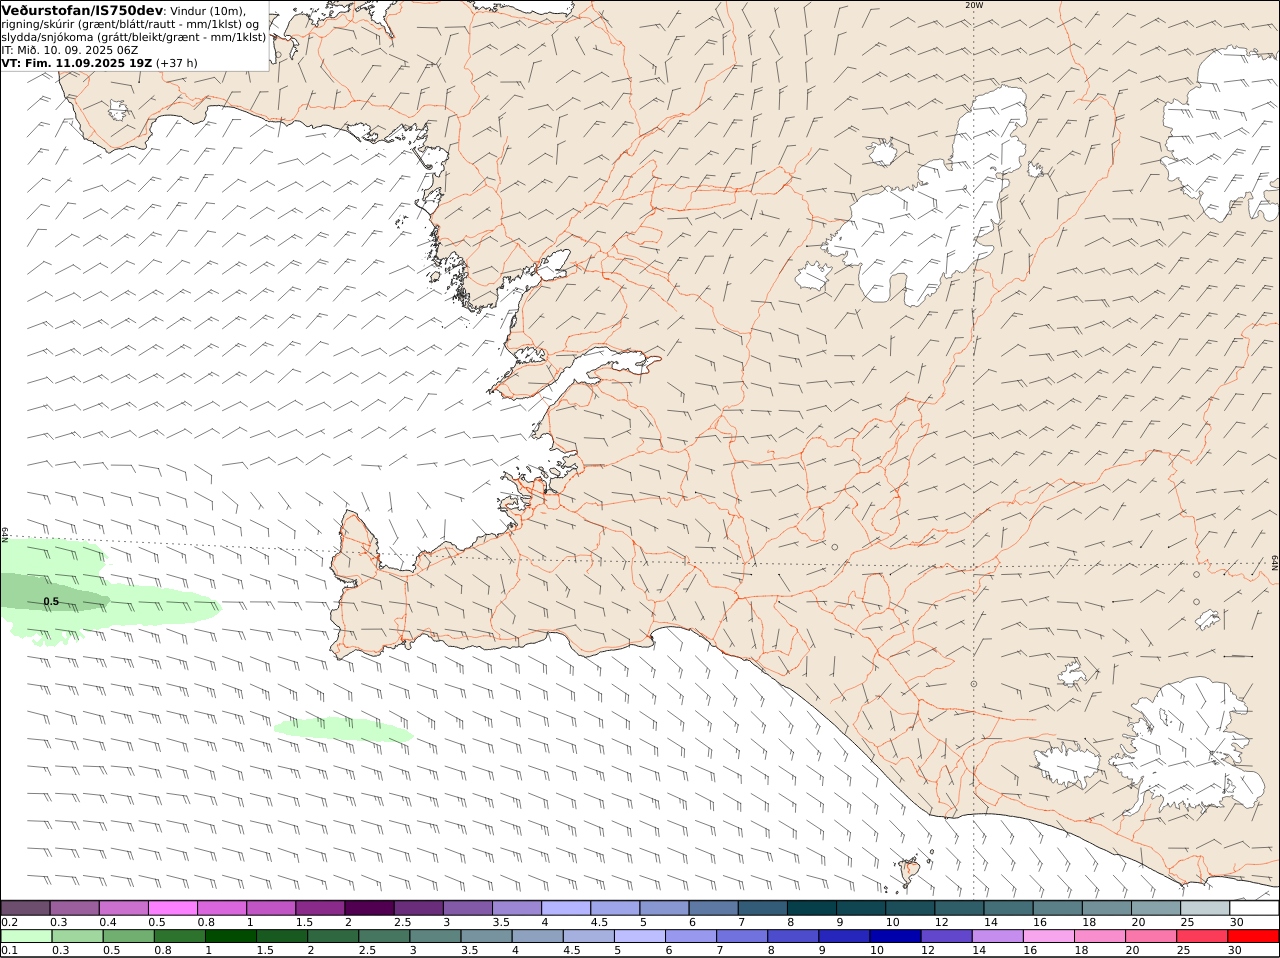The image size is (1280, 958).
Task: Pick the lower legend swatch labeled 0.8
Action: pos(179,936)
